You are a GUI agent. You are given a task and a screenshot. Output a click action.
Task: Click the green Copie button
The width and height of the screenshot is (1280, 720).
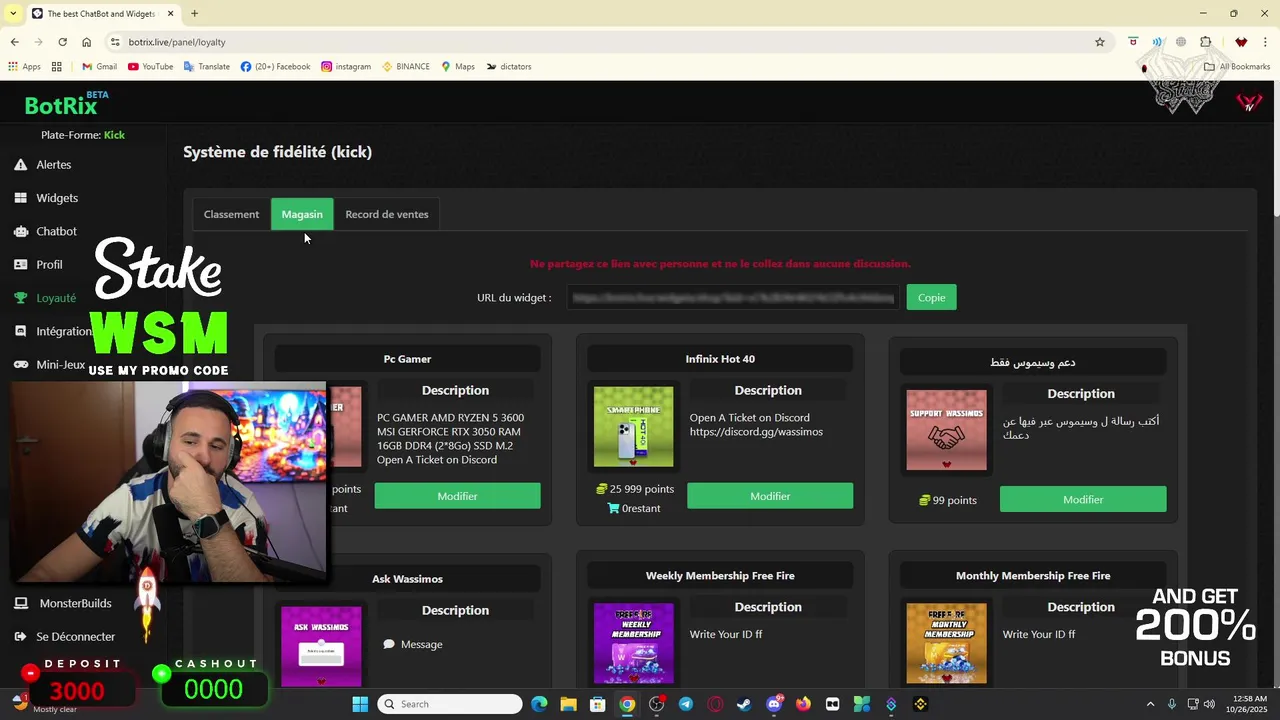[931, 297]
